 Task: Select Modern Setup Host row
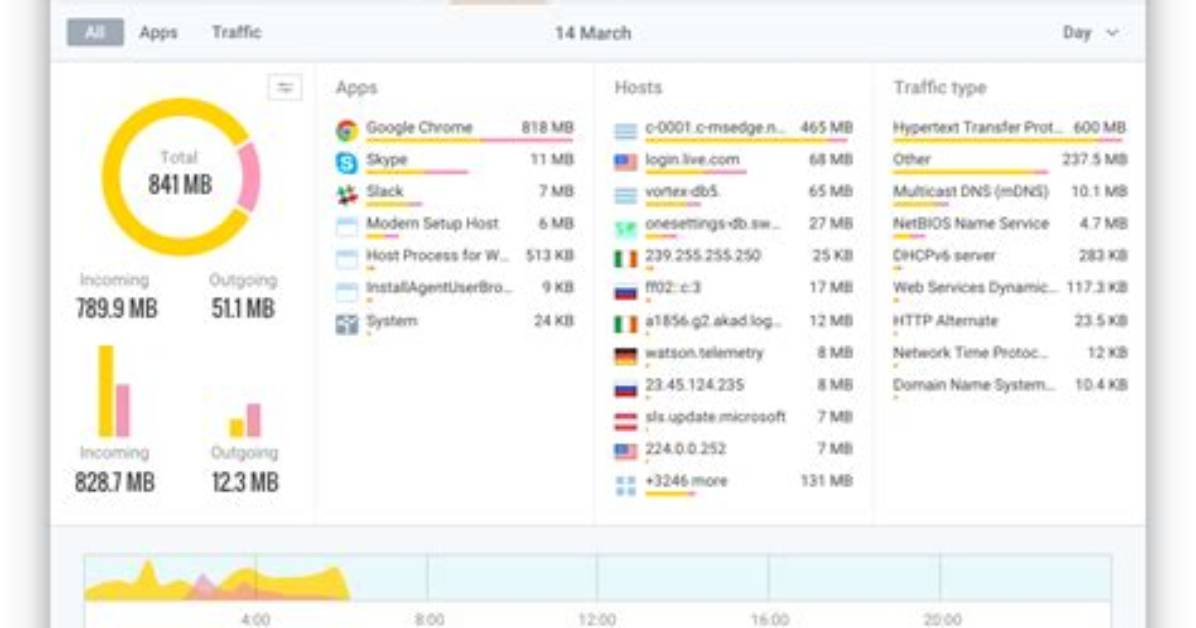(x=455, y=226)
